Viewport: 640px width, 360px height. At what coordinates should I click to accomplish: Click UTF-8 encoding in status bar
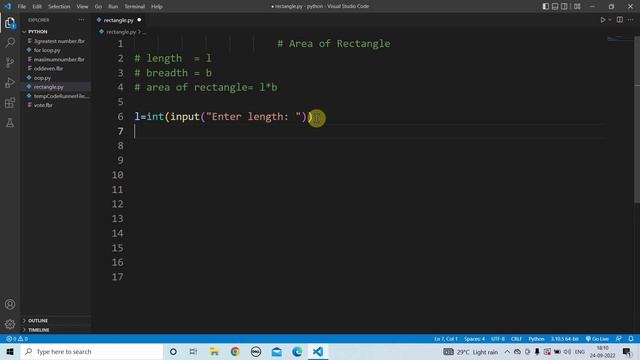point(498,339)
